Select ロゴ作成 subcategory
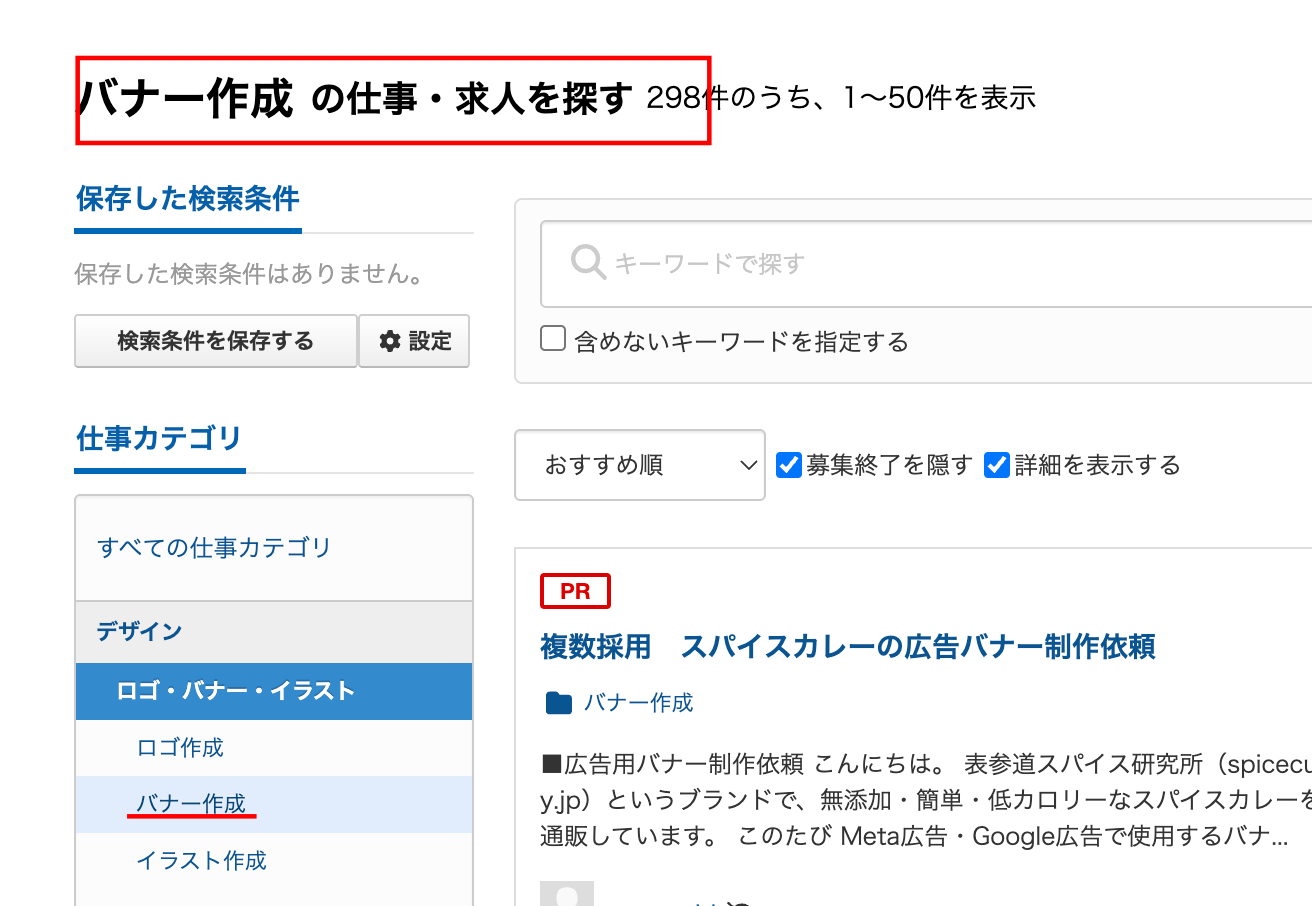This screenshot has width=1312, height=906. click(x=180, y=747)
